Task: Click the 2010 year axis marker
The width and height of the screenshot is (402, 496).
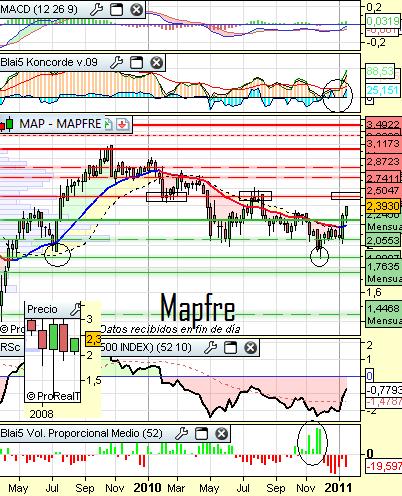Action: pos(147,488)
